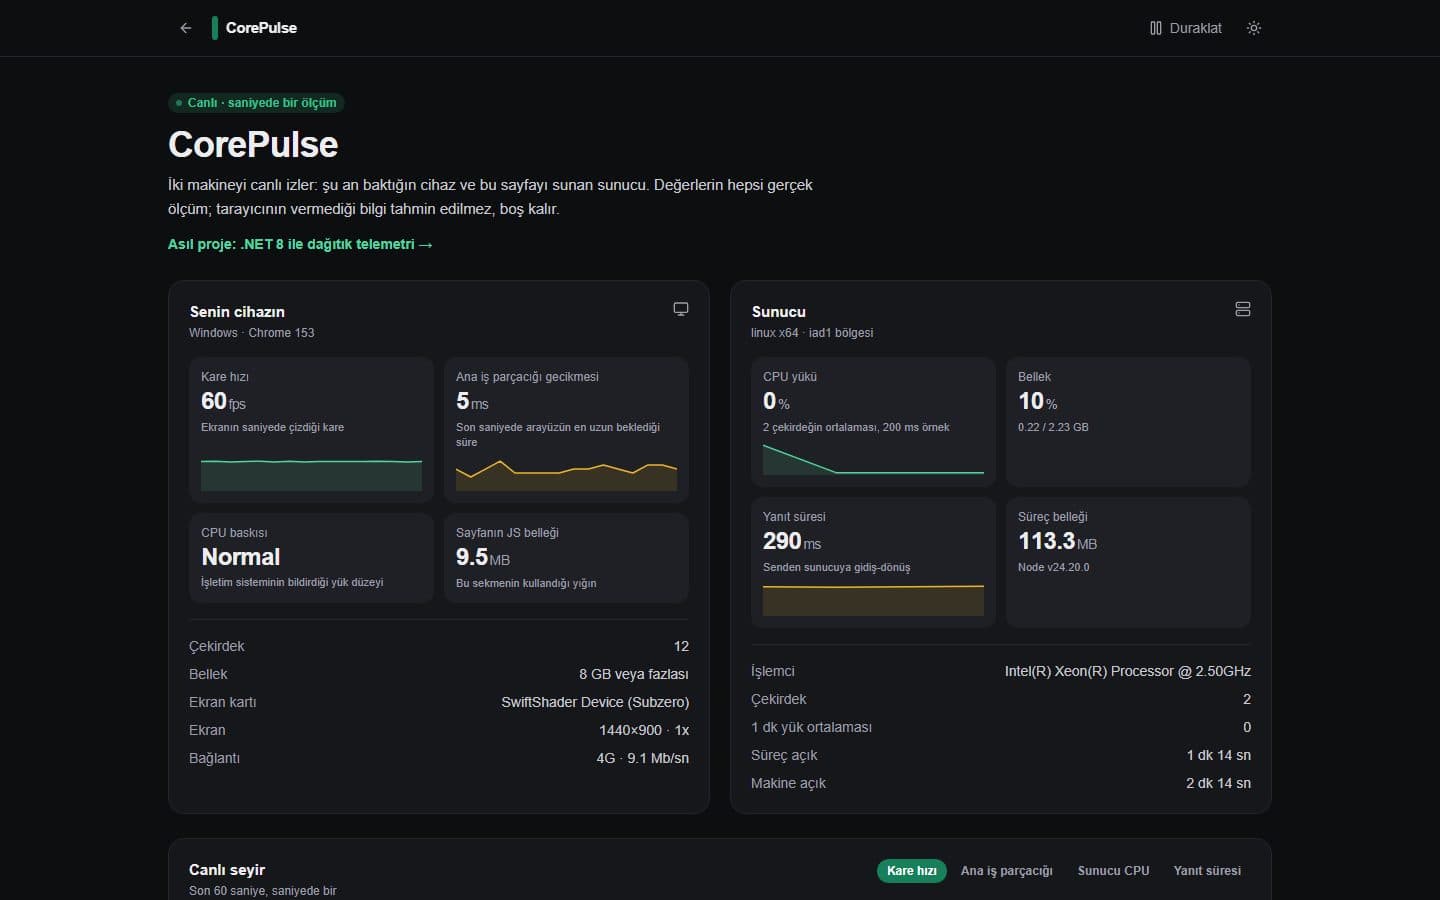Click the 9.5 MB JS belleği value
The width and height of the screenshot is (1440, 900).
(x=483, y=557)
